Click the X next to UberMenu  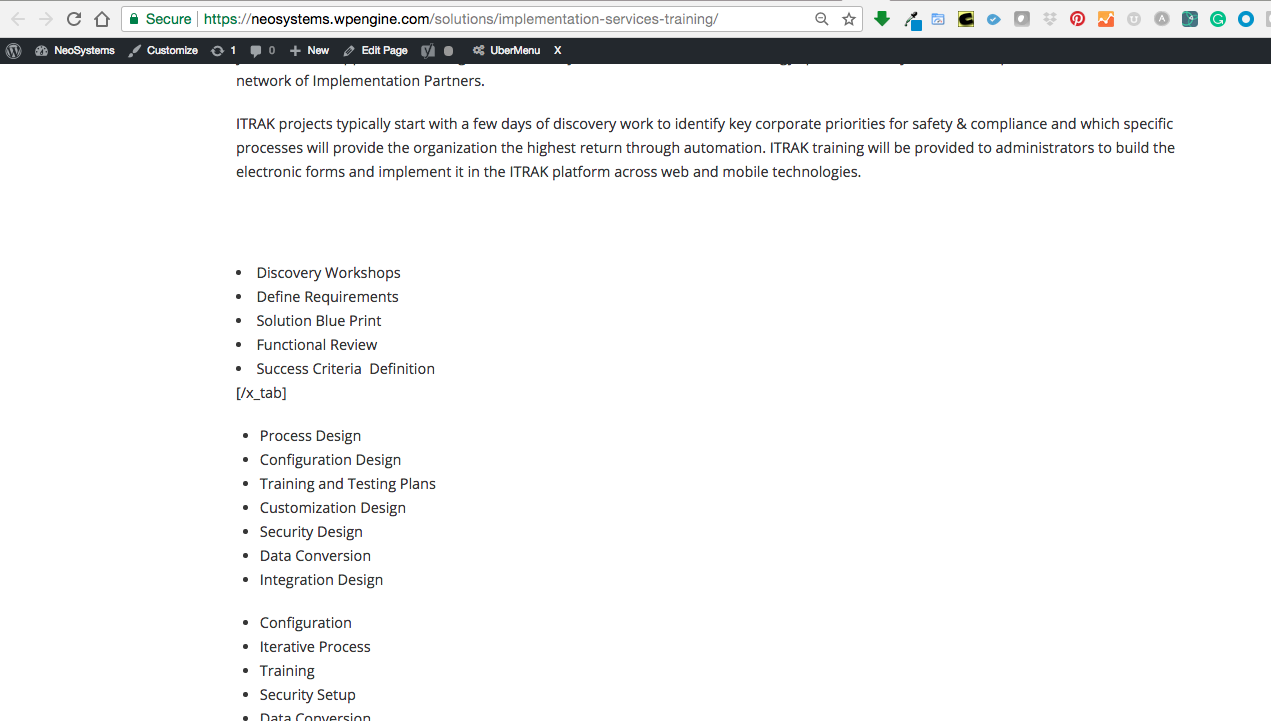pos(558,51)
